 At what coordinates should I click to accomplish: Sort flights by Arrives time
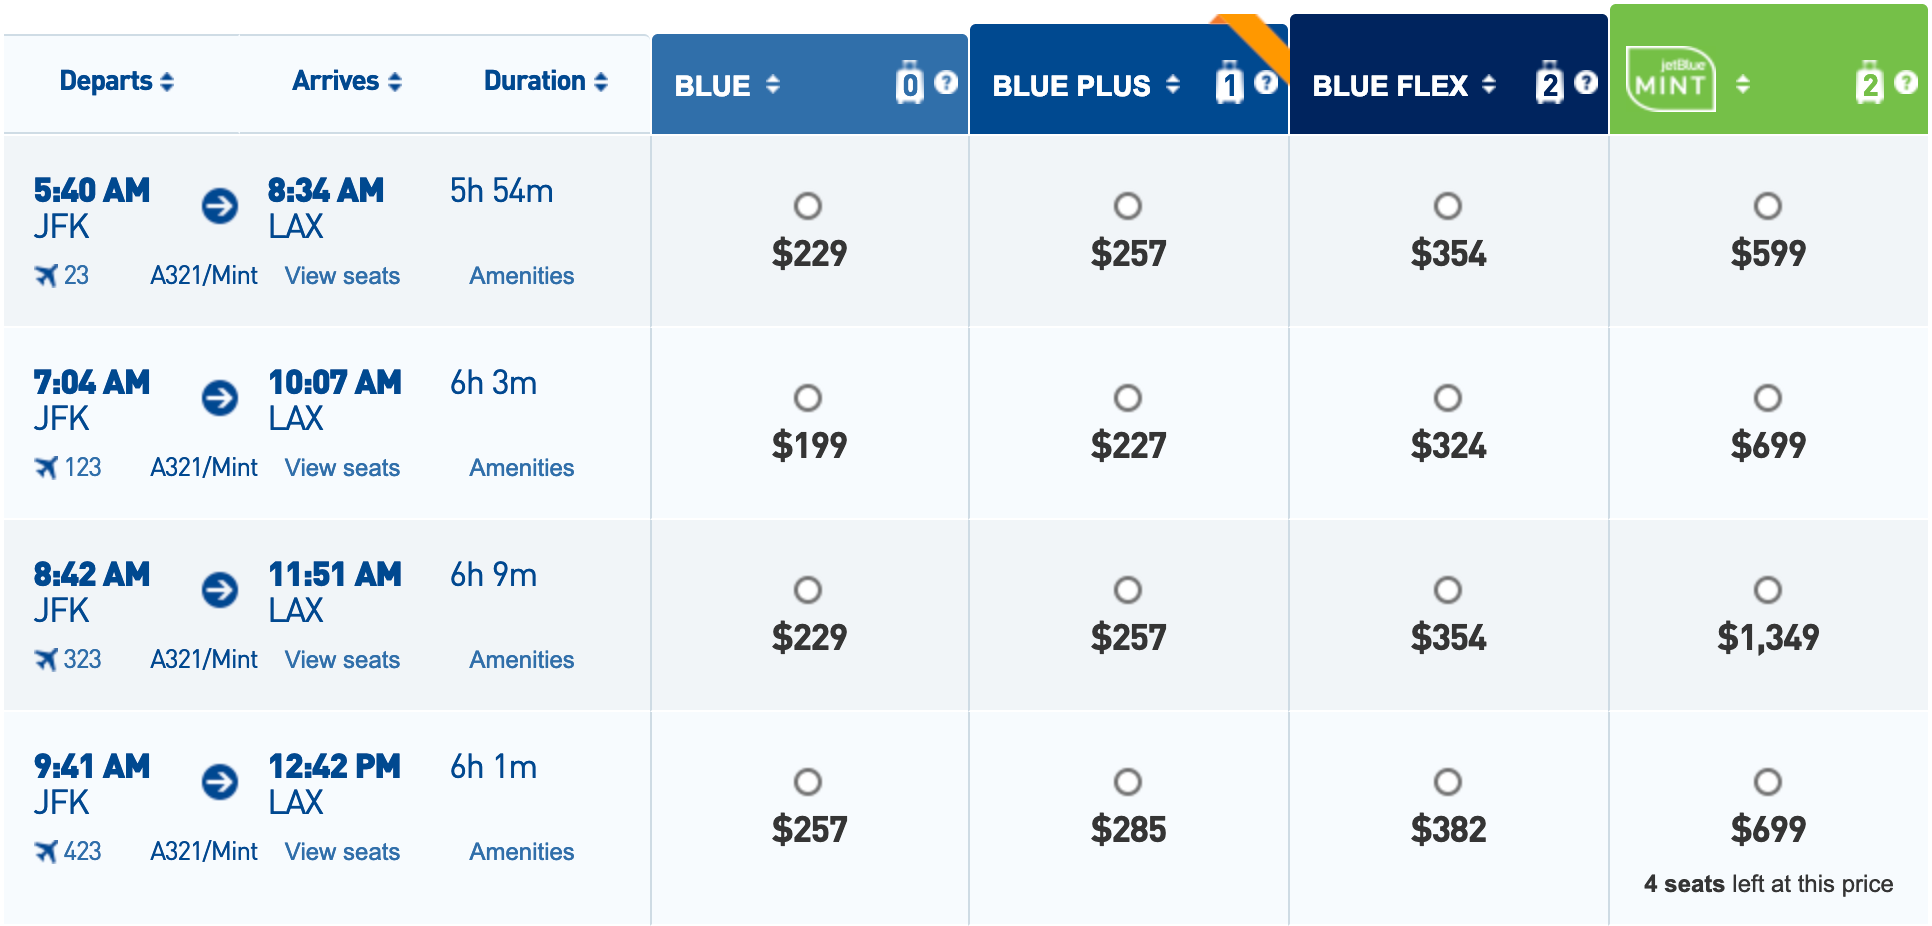coord(346,81)
